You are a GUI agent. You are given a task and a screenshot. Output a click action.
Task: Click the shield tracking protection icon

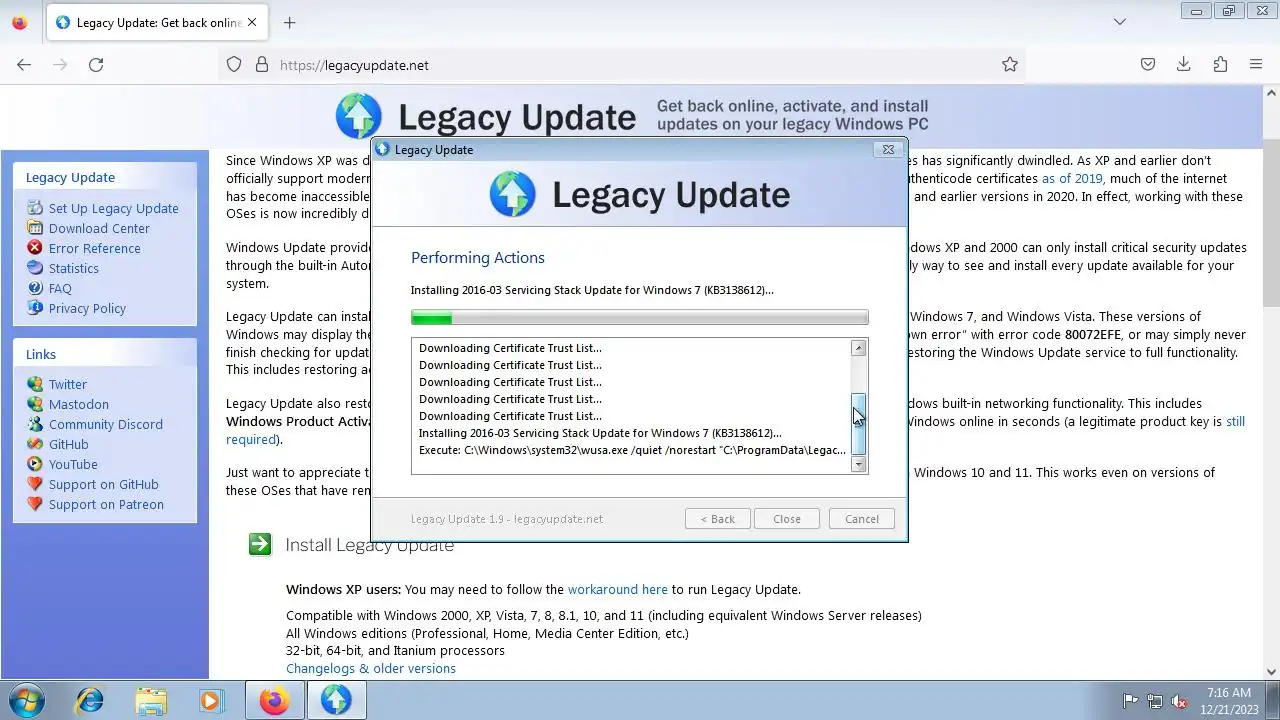pos(234,65)
